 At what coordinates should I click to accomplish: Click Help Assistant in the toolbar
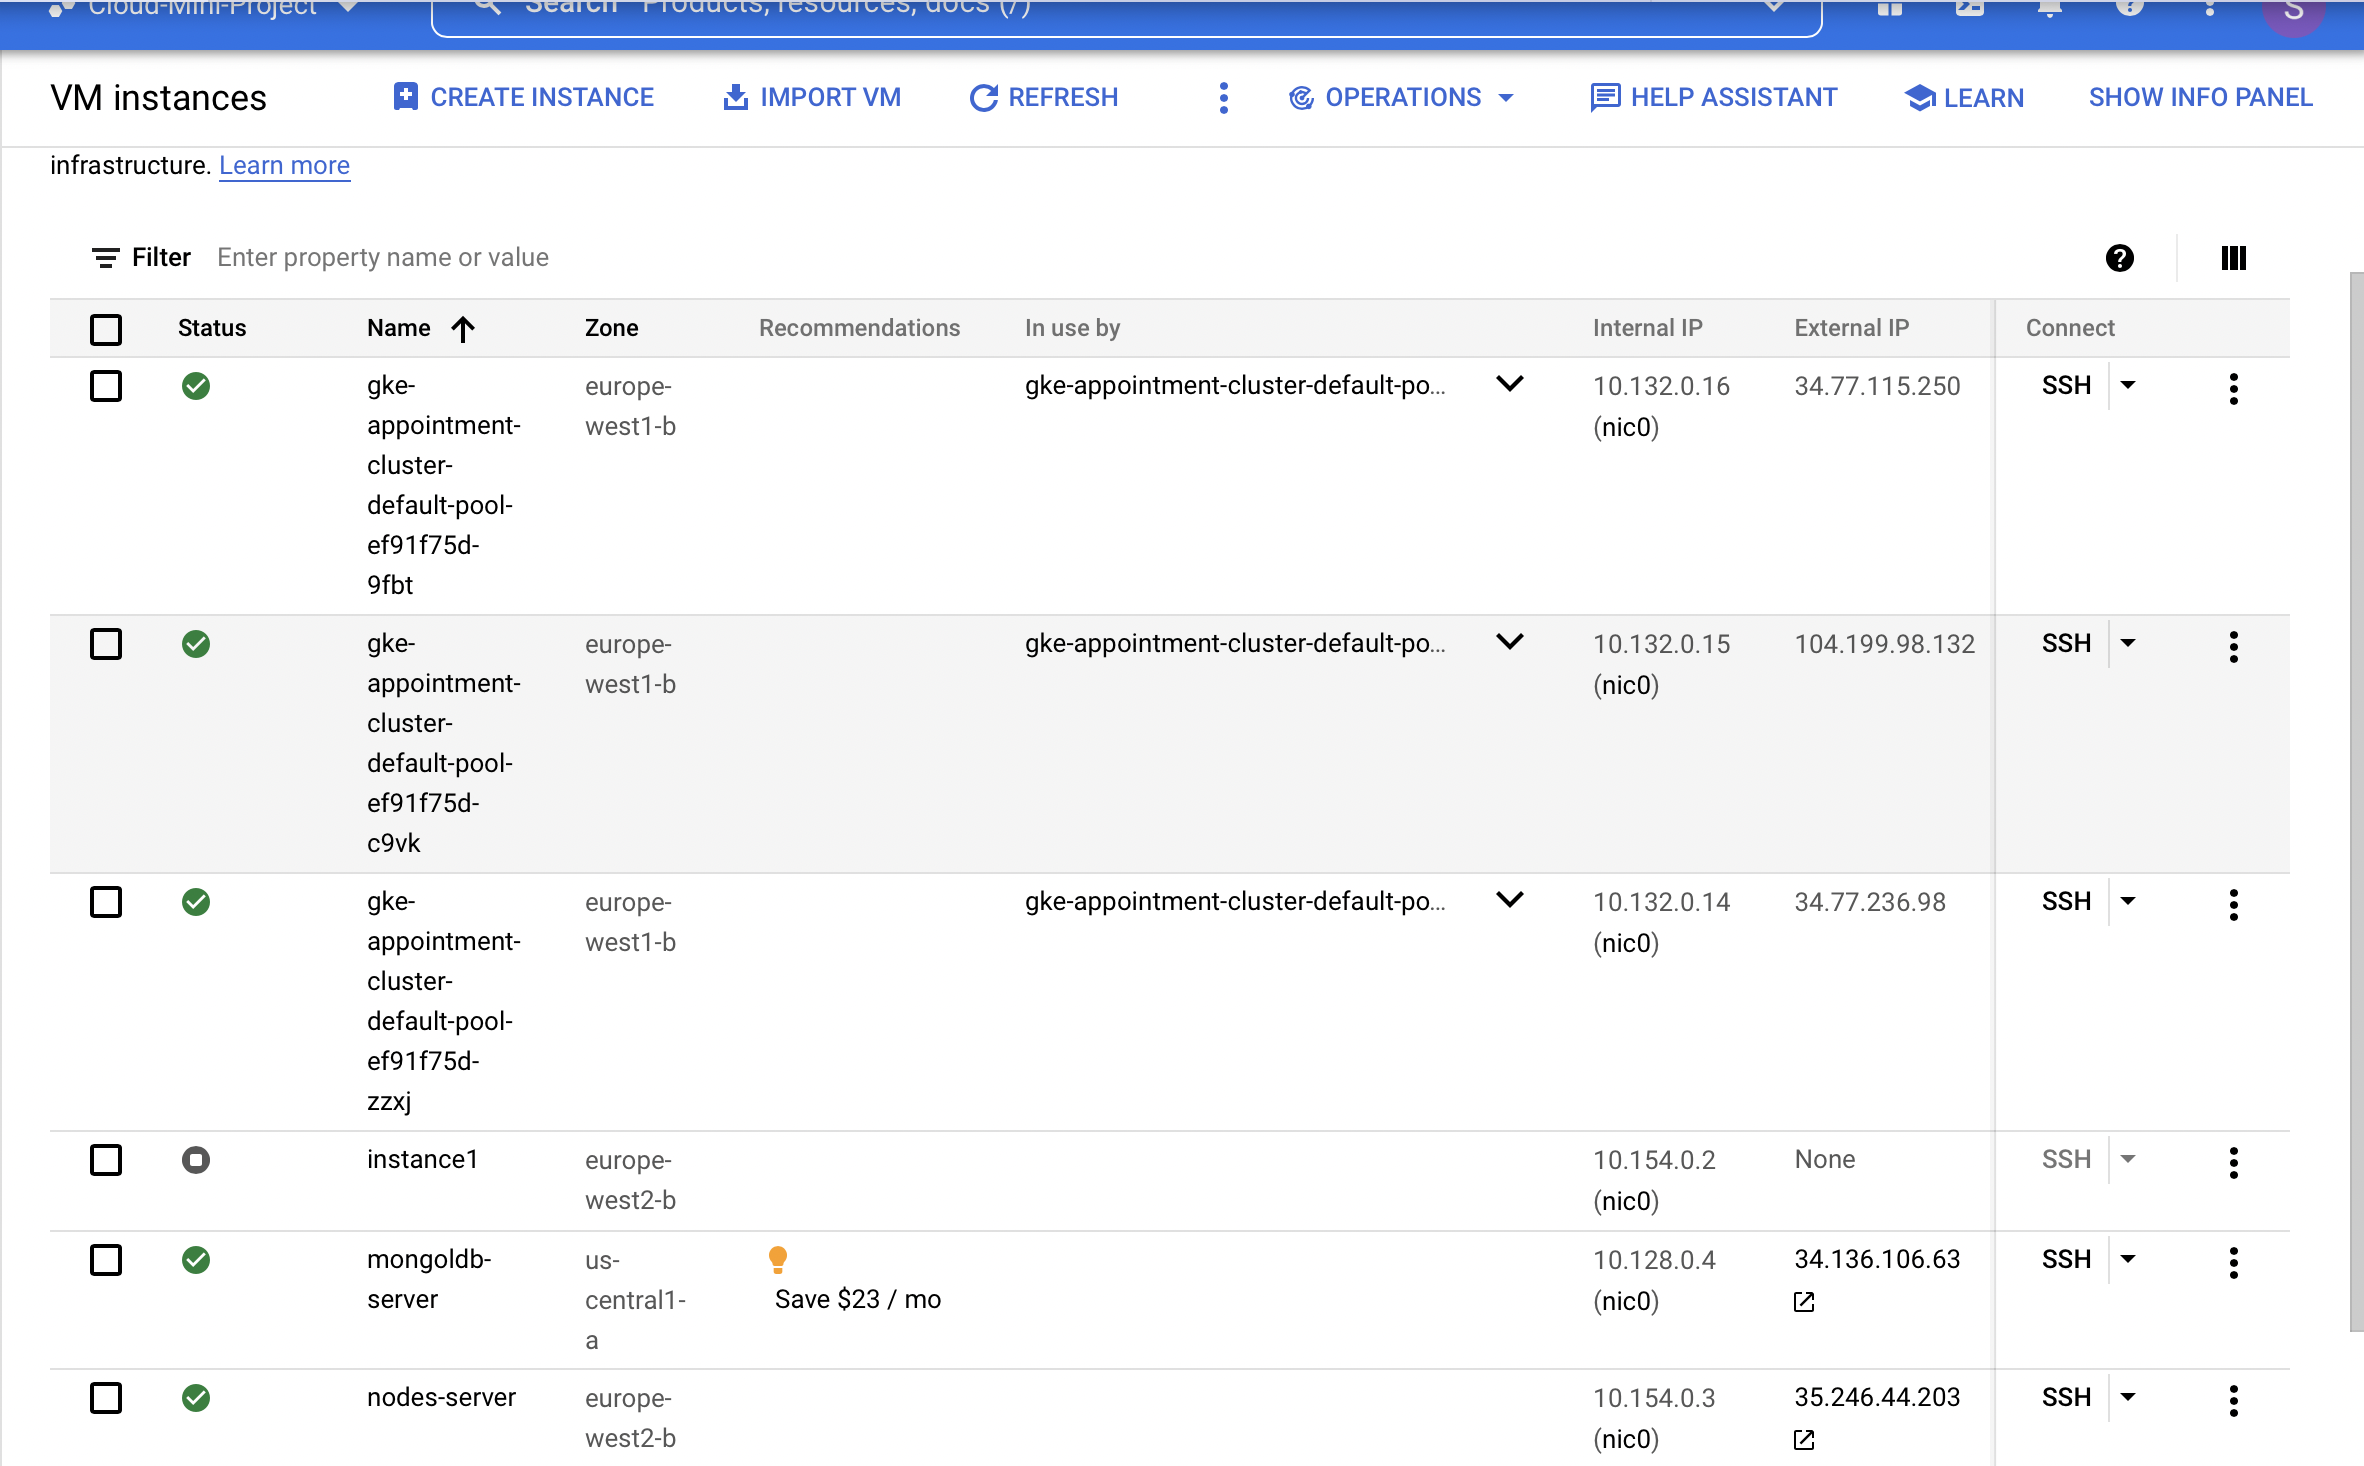tap(1714, 97)
